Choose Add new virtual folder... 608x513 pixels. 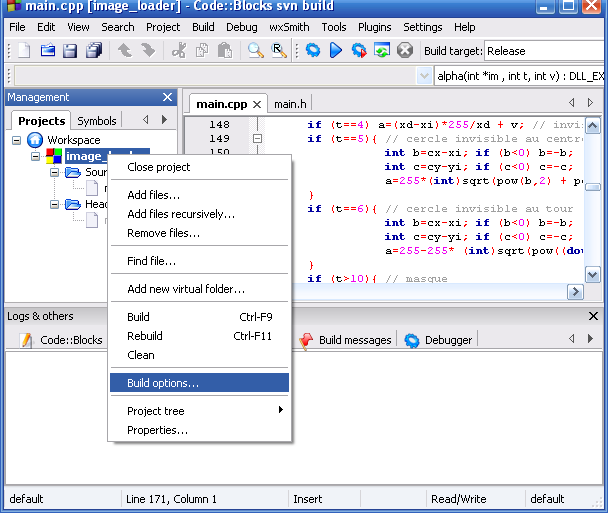pyautogui.click(x=199, y=289)
